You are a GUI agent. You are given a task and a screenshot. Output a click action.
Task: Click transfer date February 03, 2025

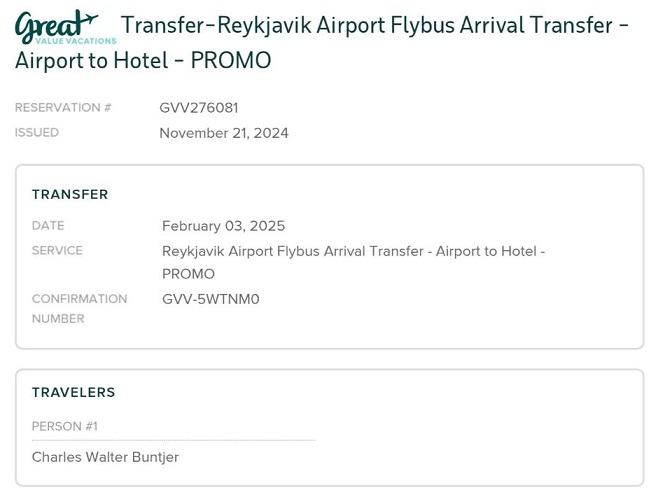(x=224, y=226)
